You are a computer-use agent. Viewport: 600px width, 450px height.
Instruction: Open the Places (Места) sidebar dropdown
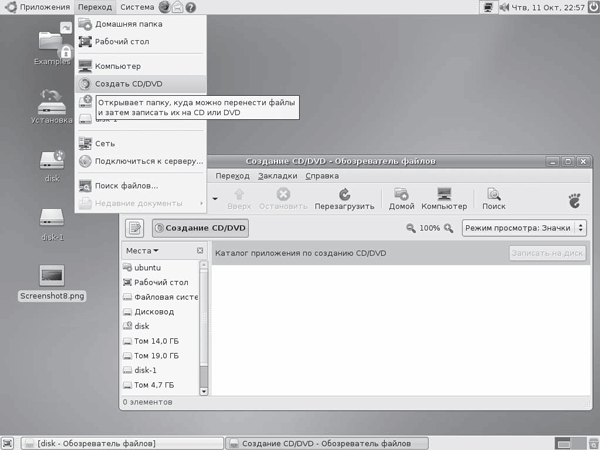[x=143, y=250]
